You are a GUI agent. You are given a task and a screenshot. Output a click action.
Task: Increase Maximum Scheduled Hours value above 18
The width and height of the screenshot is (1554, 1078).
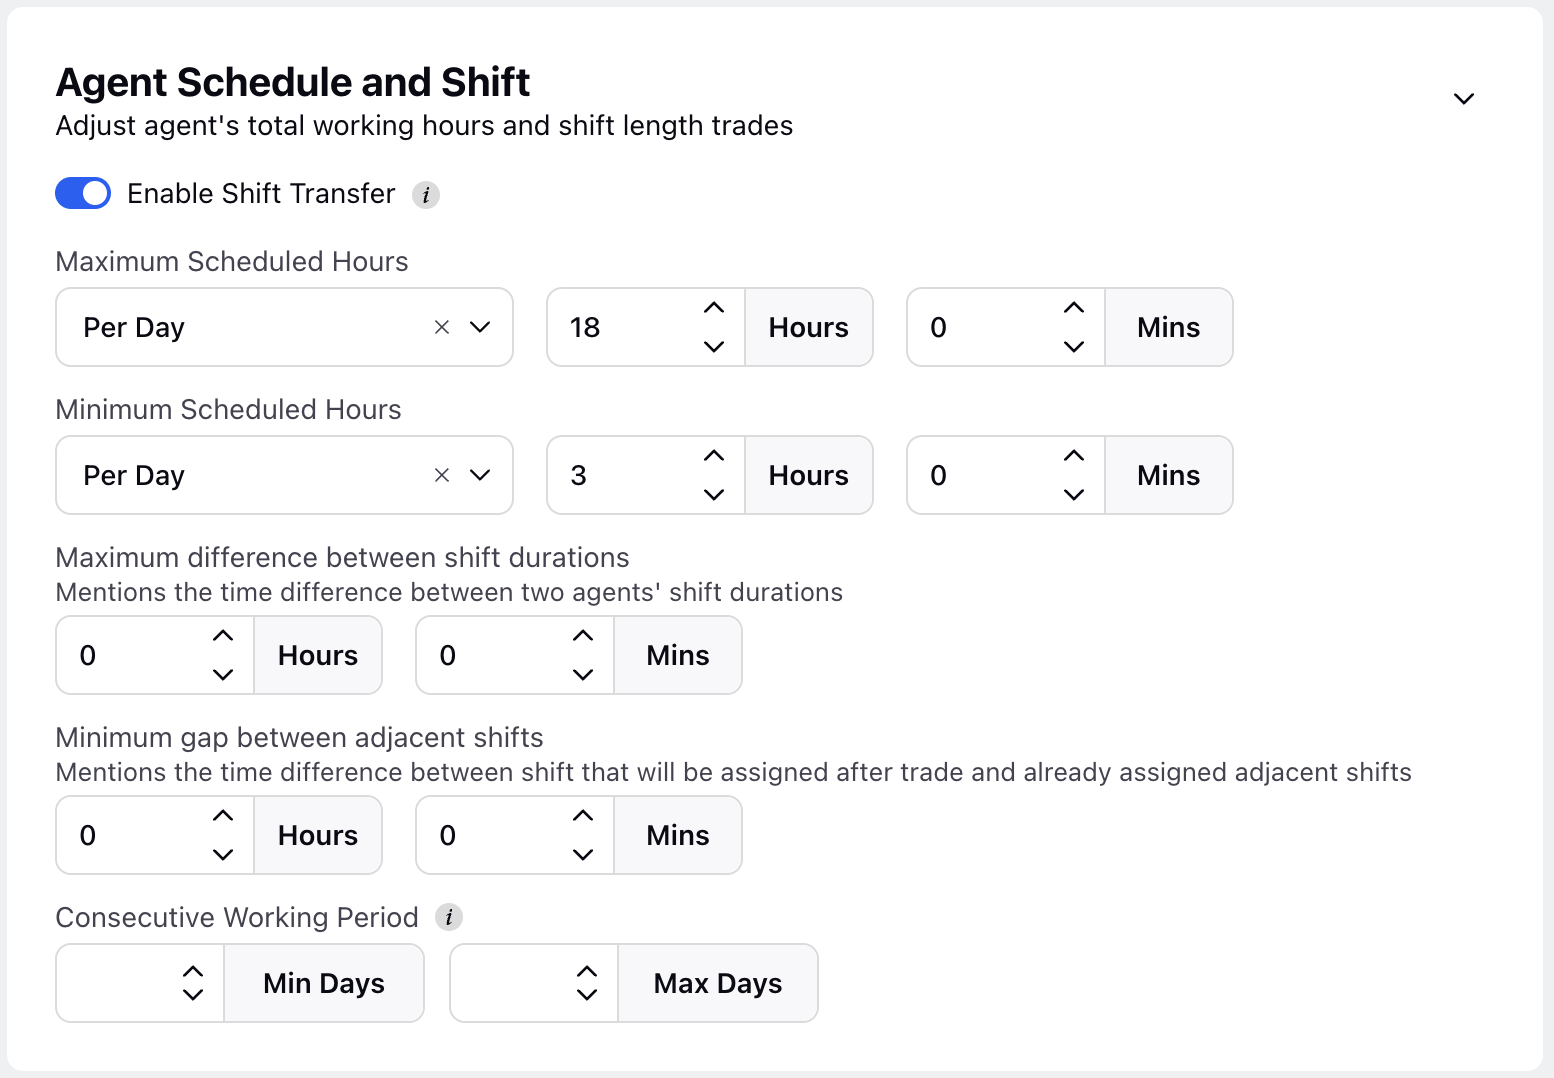714,308
